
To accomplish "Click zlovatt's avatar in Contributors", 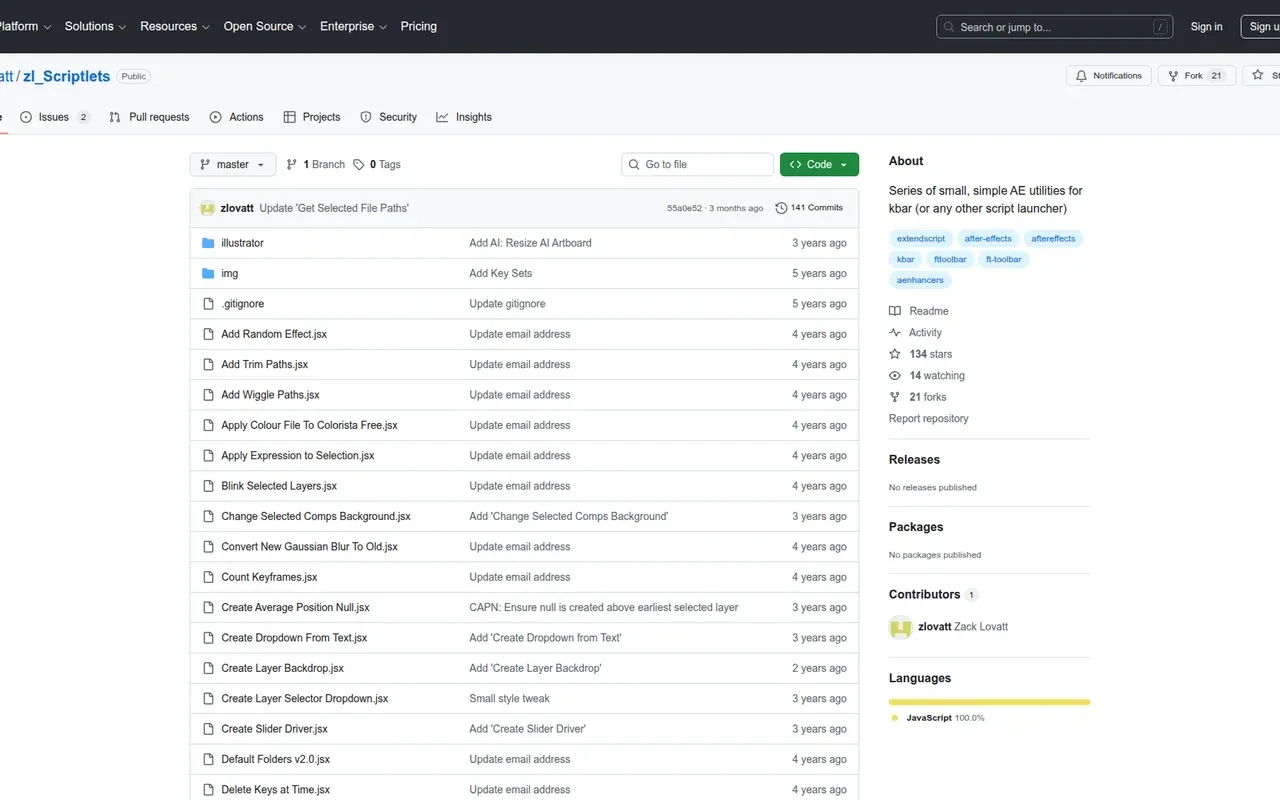I will 900,627.
